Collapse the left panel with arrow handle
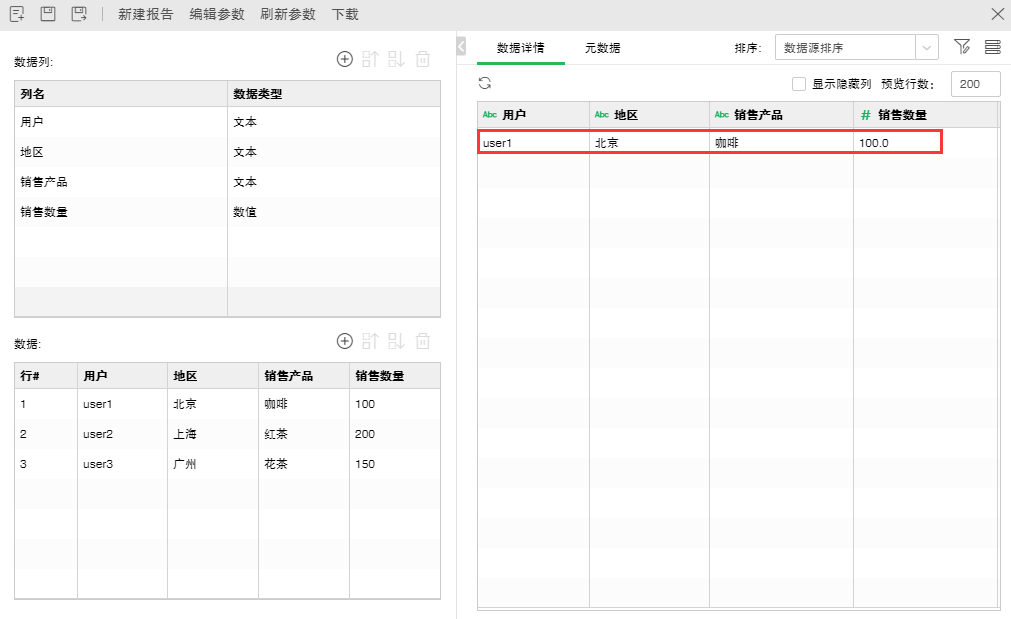The width and height of the screenshot is (1011, 619). click(x=461, y=46)
